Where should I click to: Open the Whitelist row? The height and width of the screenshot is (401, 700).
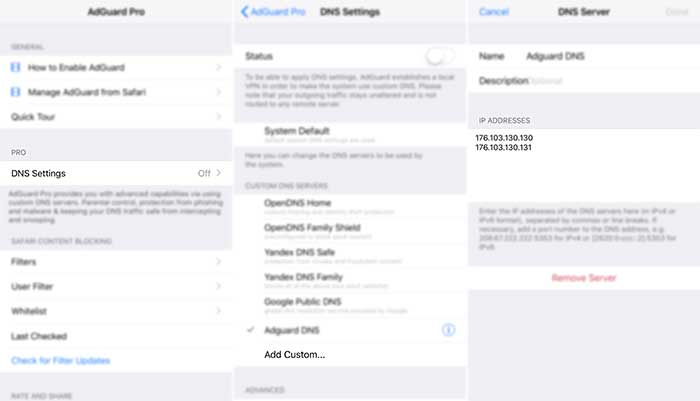pyautogui.click(x=115, y=312)
